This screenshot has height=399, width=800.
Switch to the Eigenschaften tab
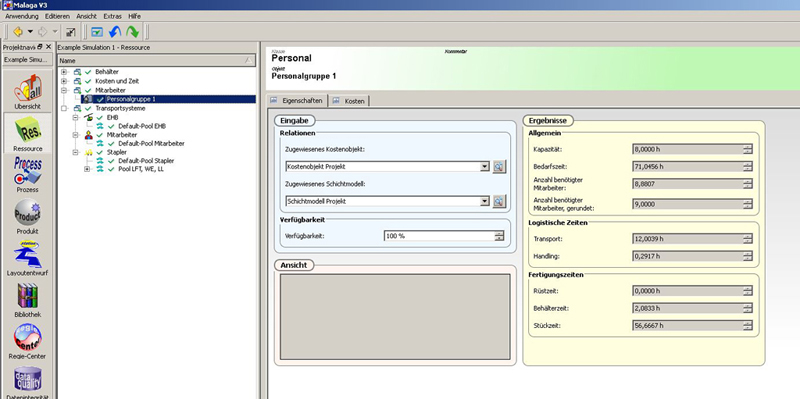(x=296, y=101)
